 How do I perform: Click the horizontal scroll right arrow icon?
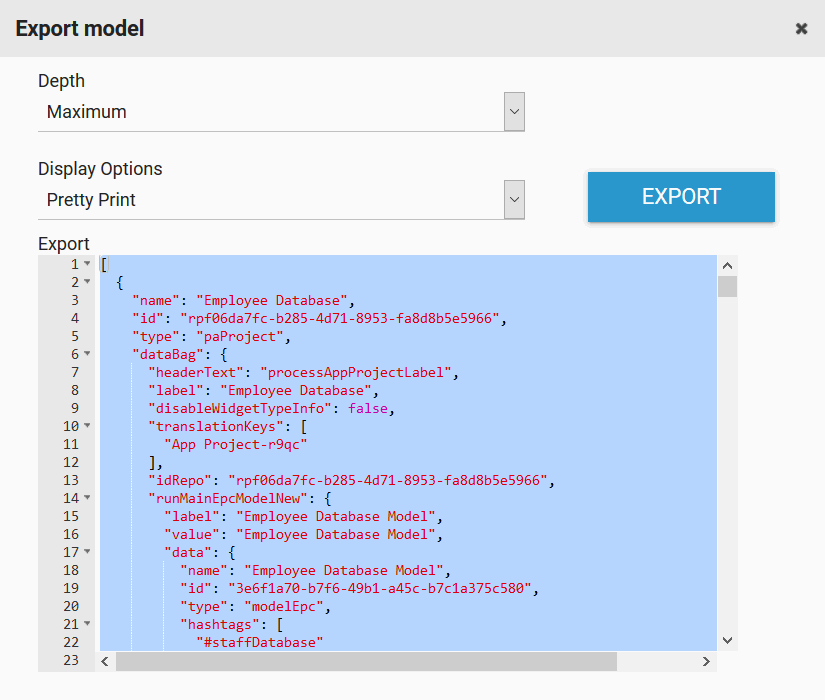[705, 661]
